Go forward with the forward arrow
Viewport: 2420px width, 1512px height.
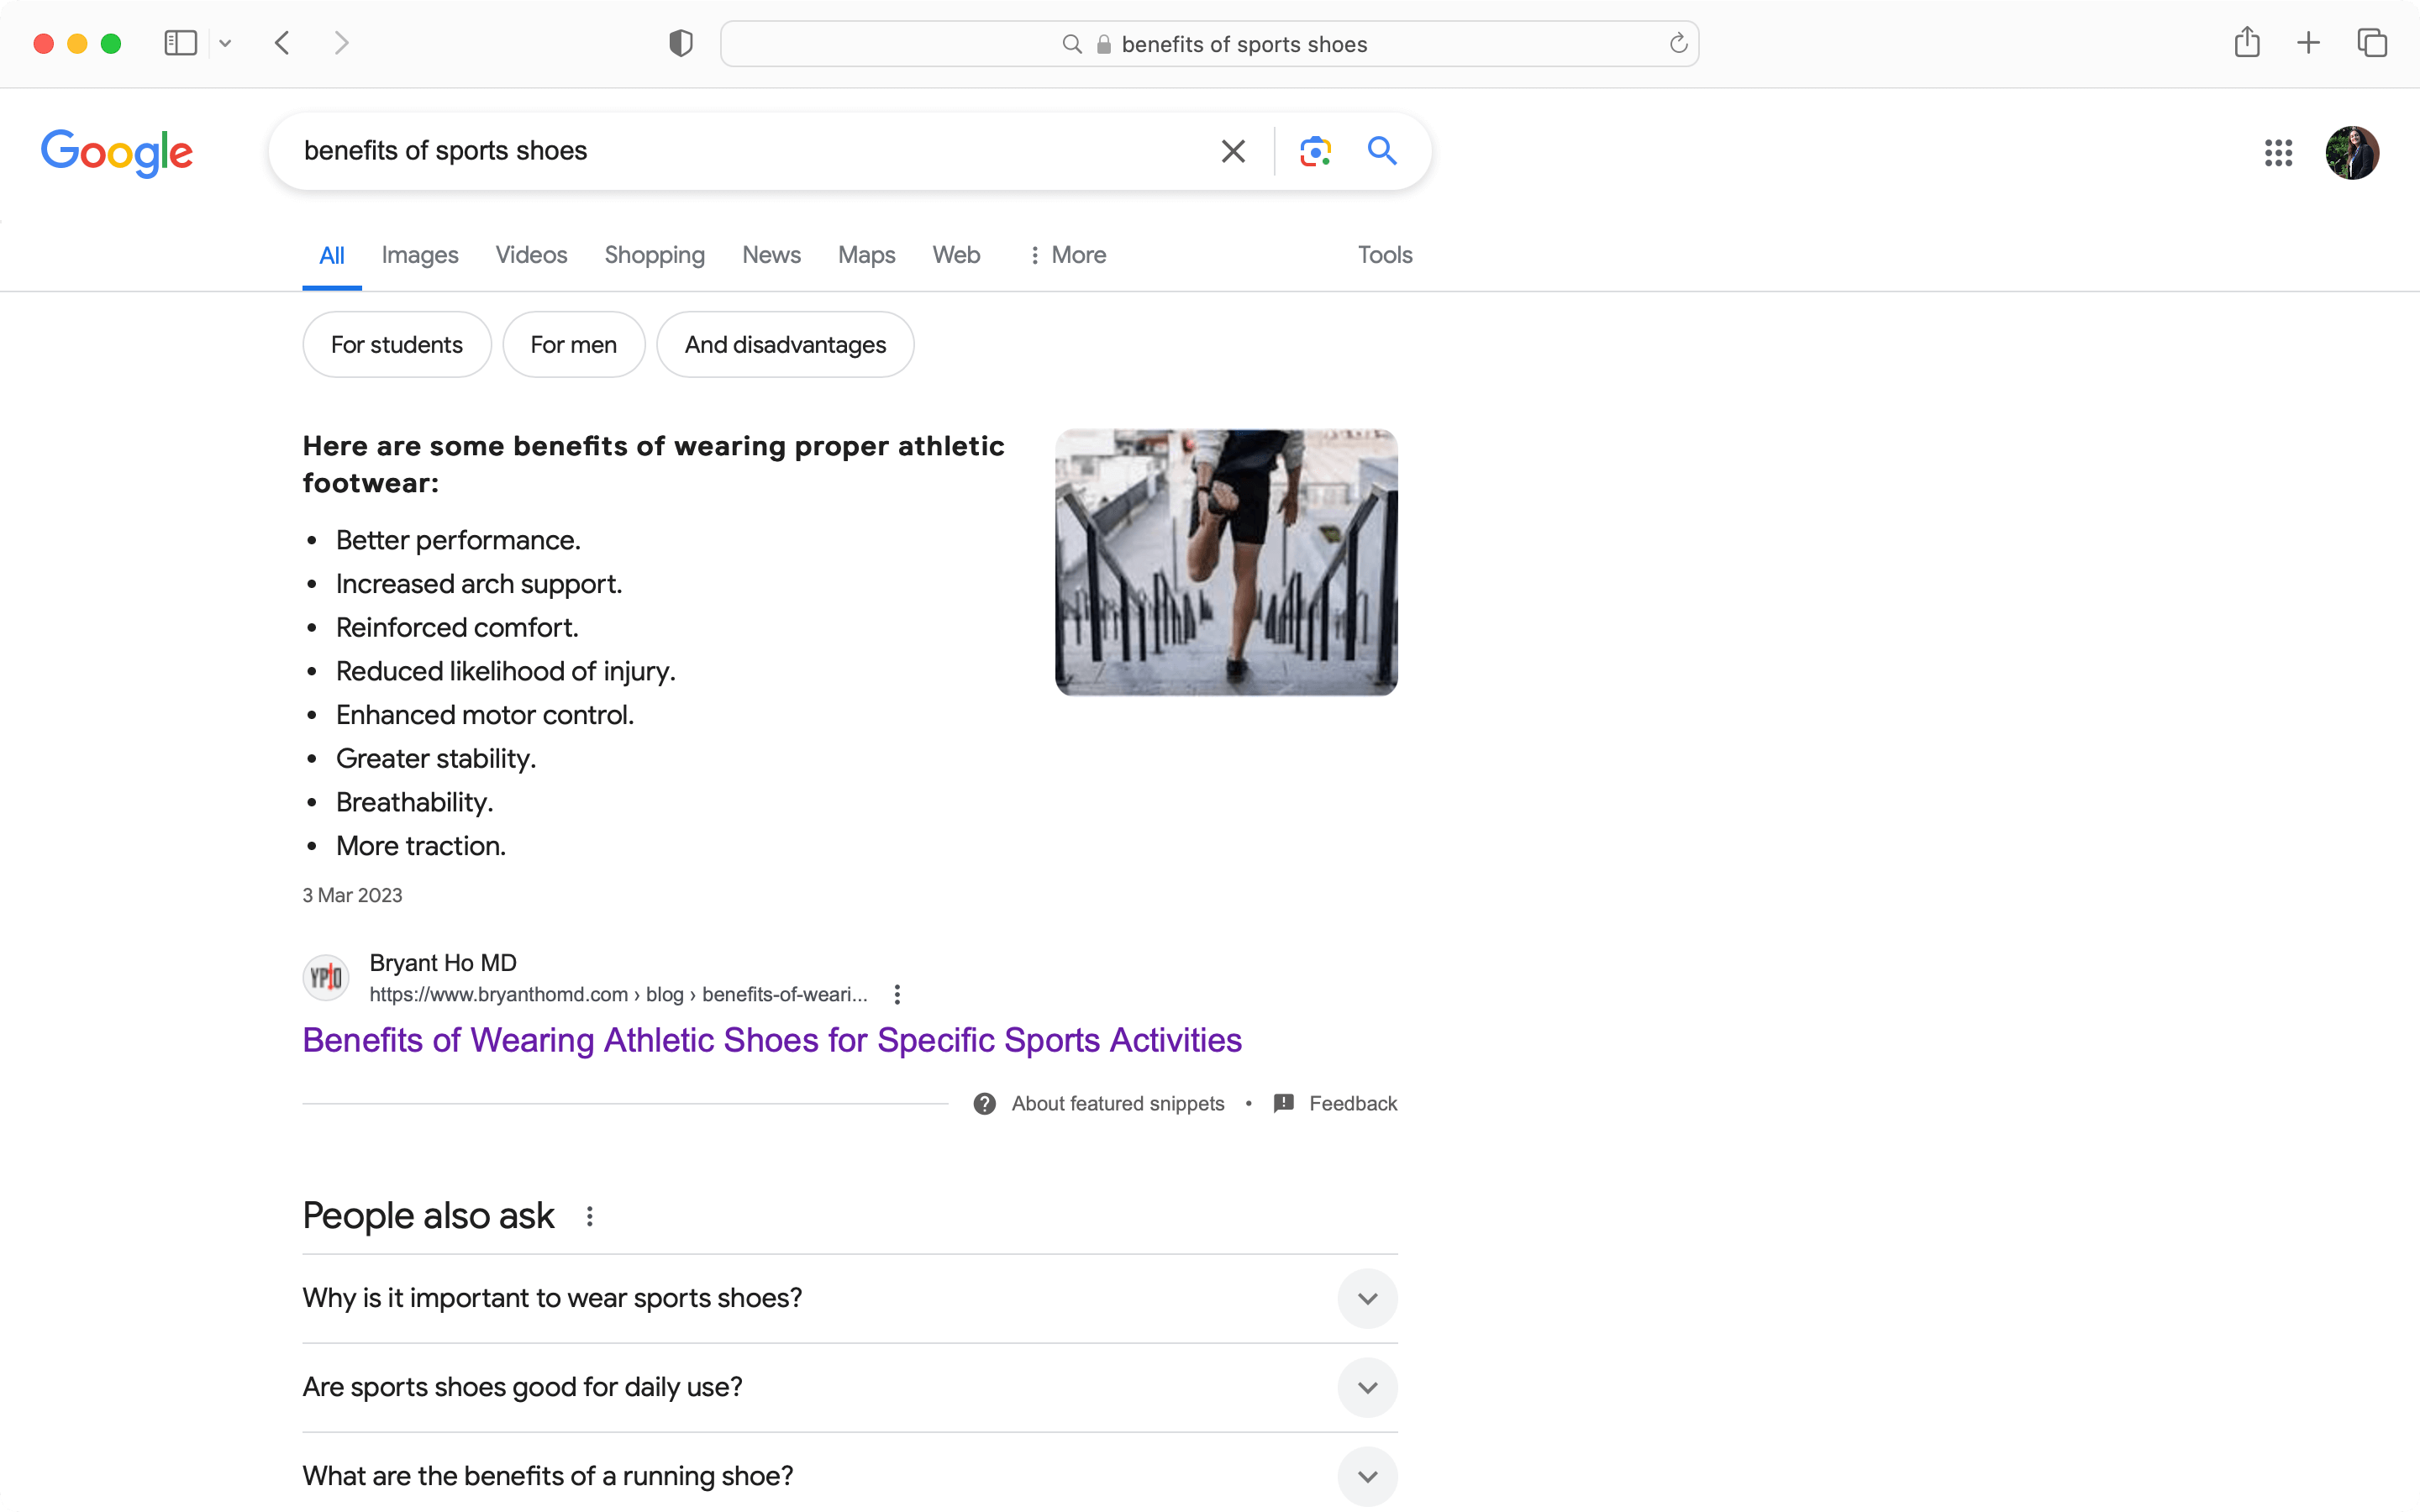(341, 43)
